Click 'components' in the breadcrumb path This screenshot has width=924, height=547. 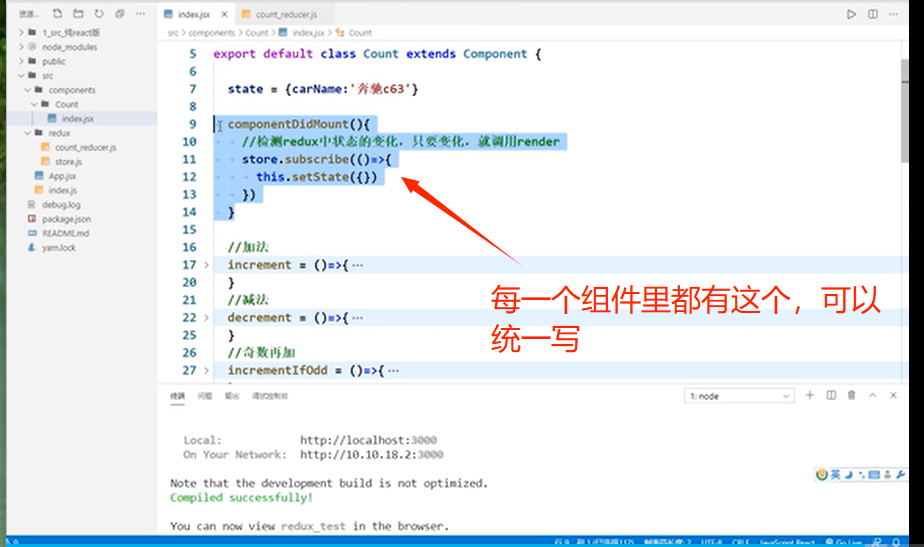tap(212, 33)
